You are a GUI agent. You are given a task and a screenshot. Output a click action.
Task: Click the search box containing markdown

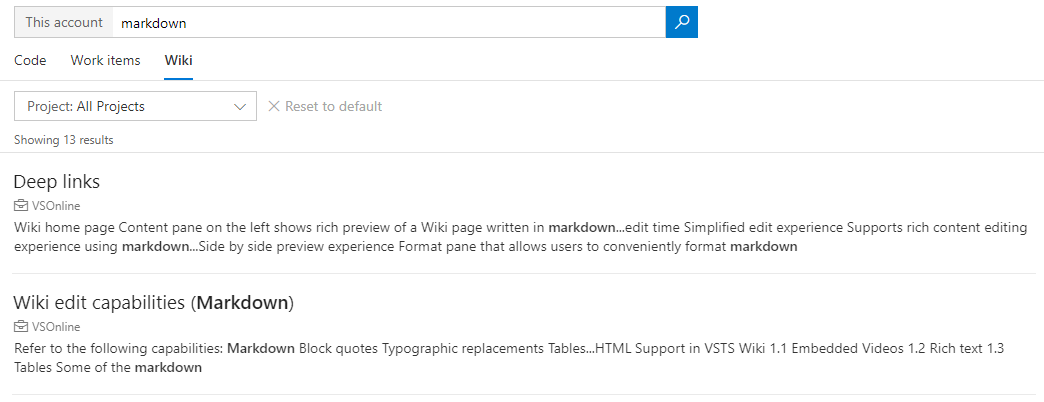coord(389,23)
